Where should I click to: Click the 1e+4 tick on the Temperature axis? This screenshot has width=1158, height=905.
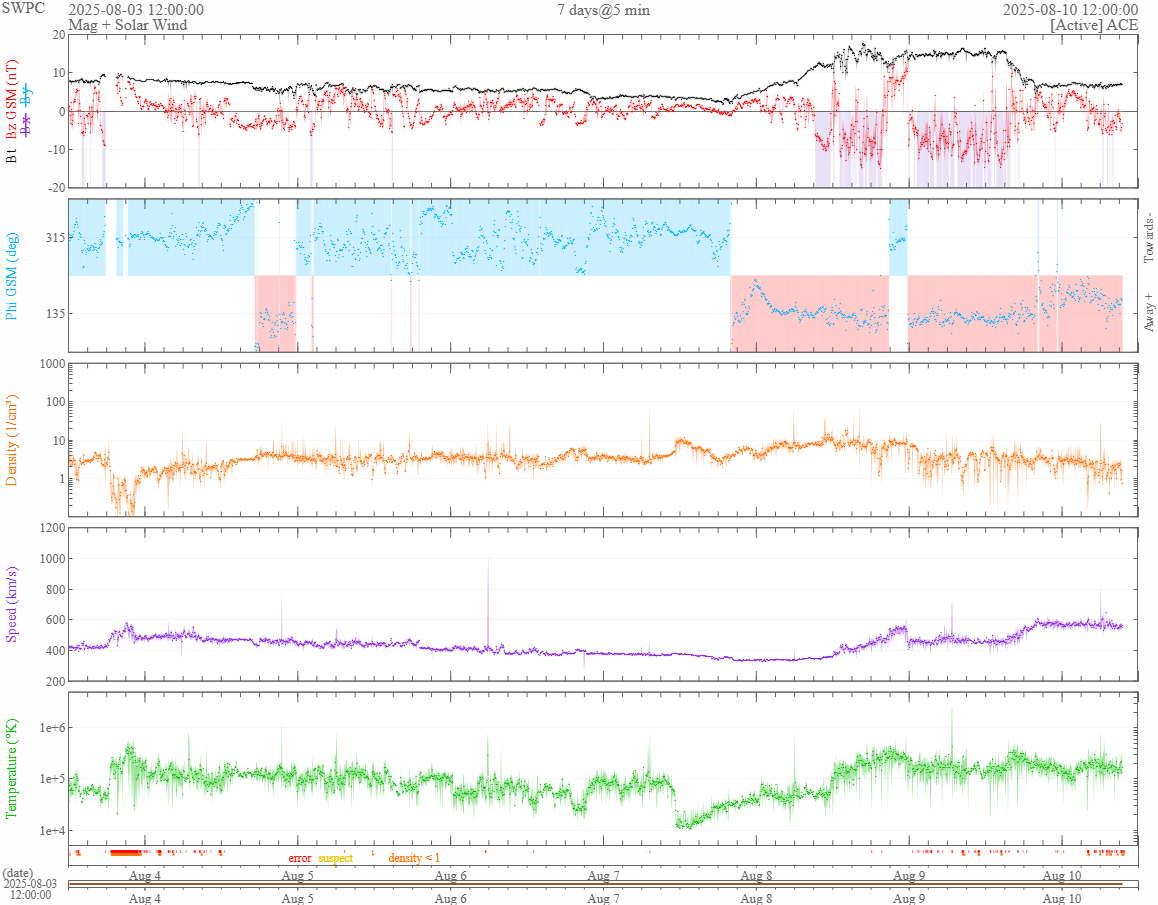52,830
